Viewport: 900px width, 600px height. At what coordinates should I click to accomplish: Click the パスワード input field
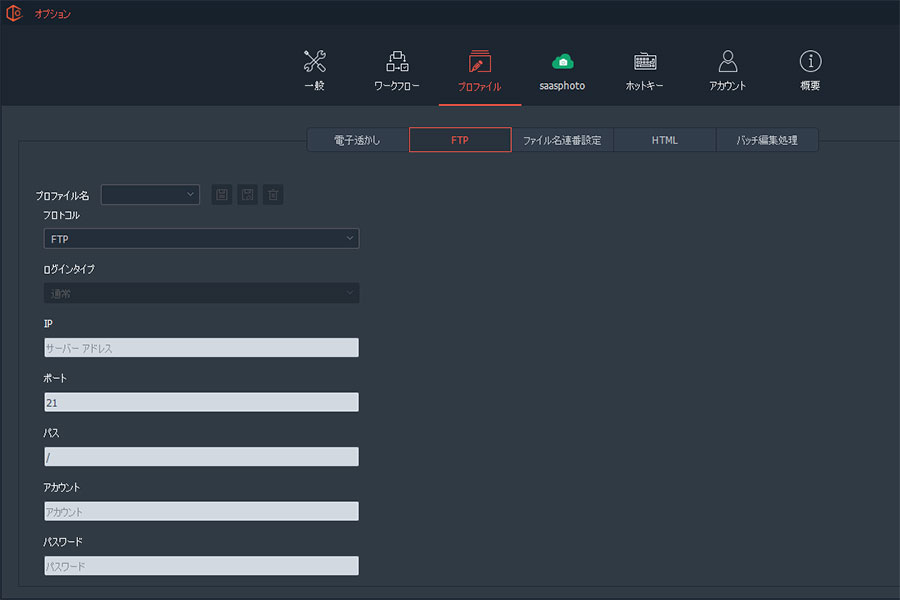coord(201,566)
